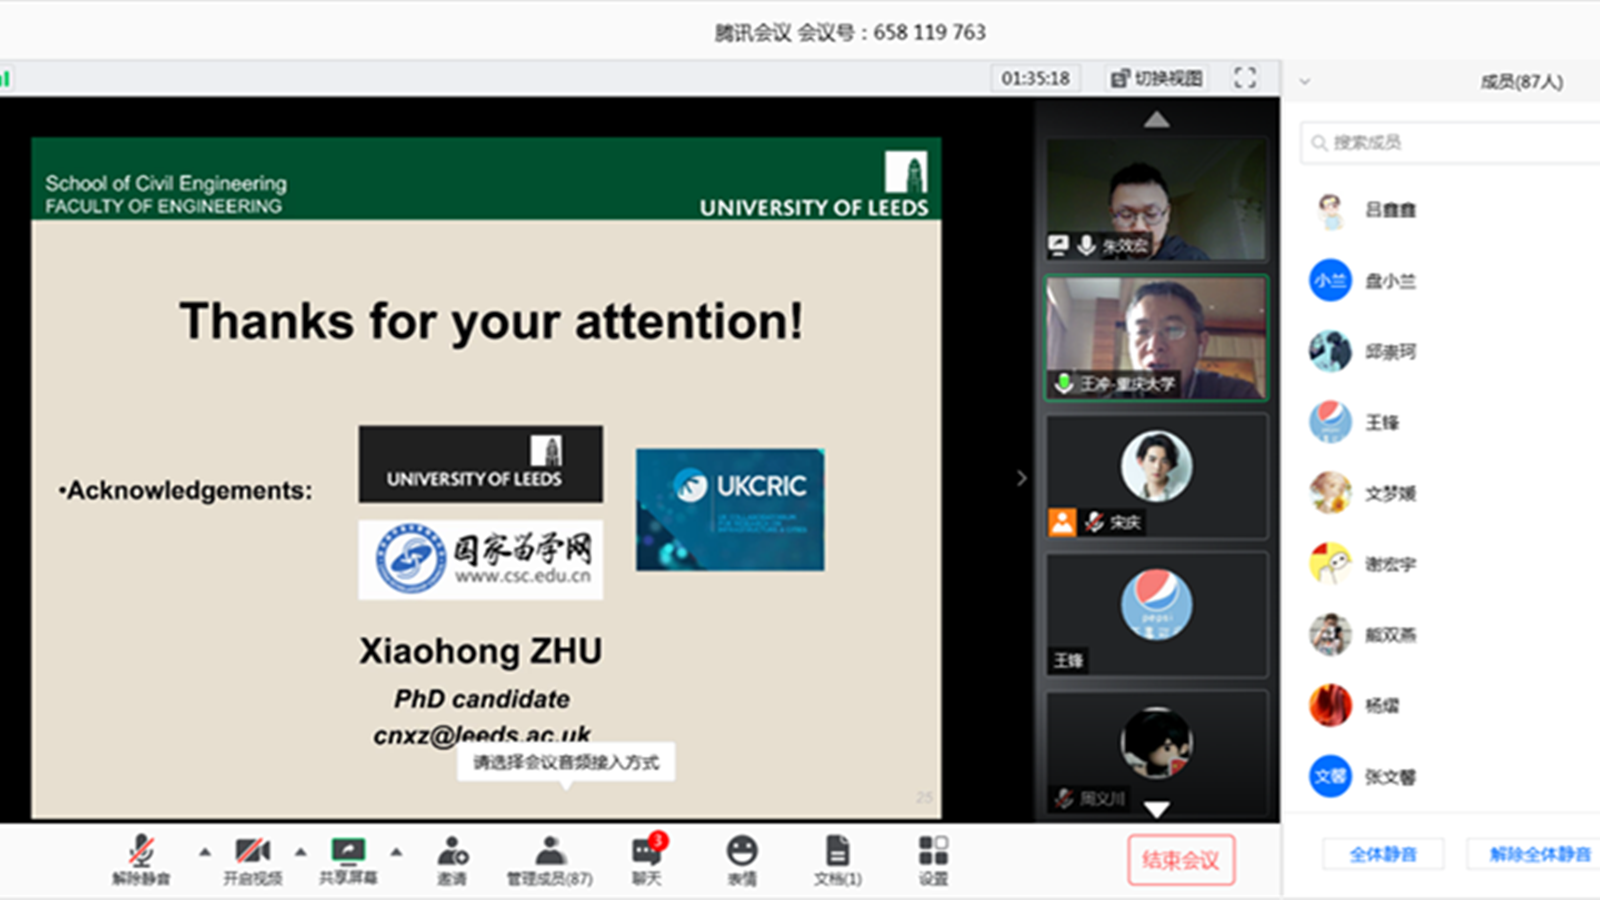The image size is (1600, 900).
Task: Click the 搜索成员 search members field
Action: click(1450, 142)
